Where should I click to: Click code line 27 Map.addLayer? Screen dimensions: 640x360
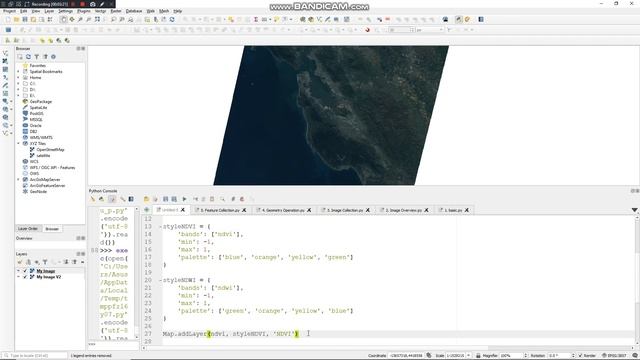pyautogui.click(x=231, y=334)
